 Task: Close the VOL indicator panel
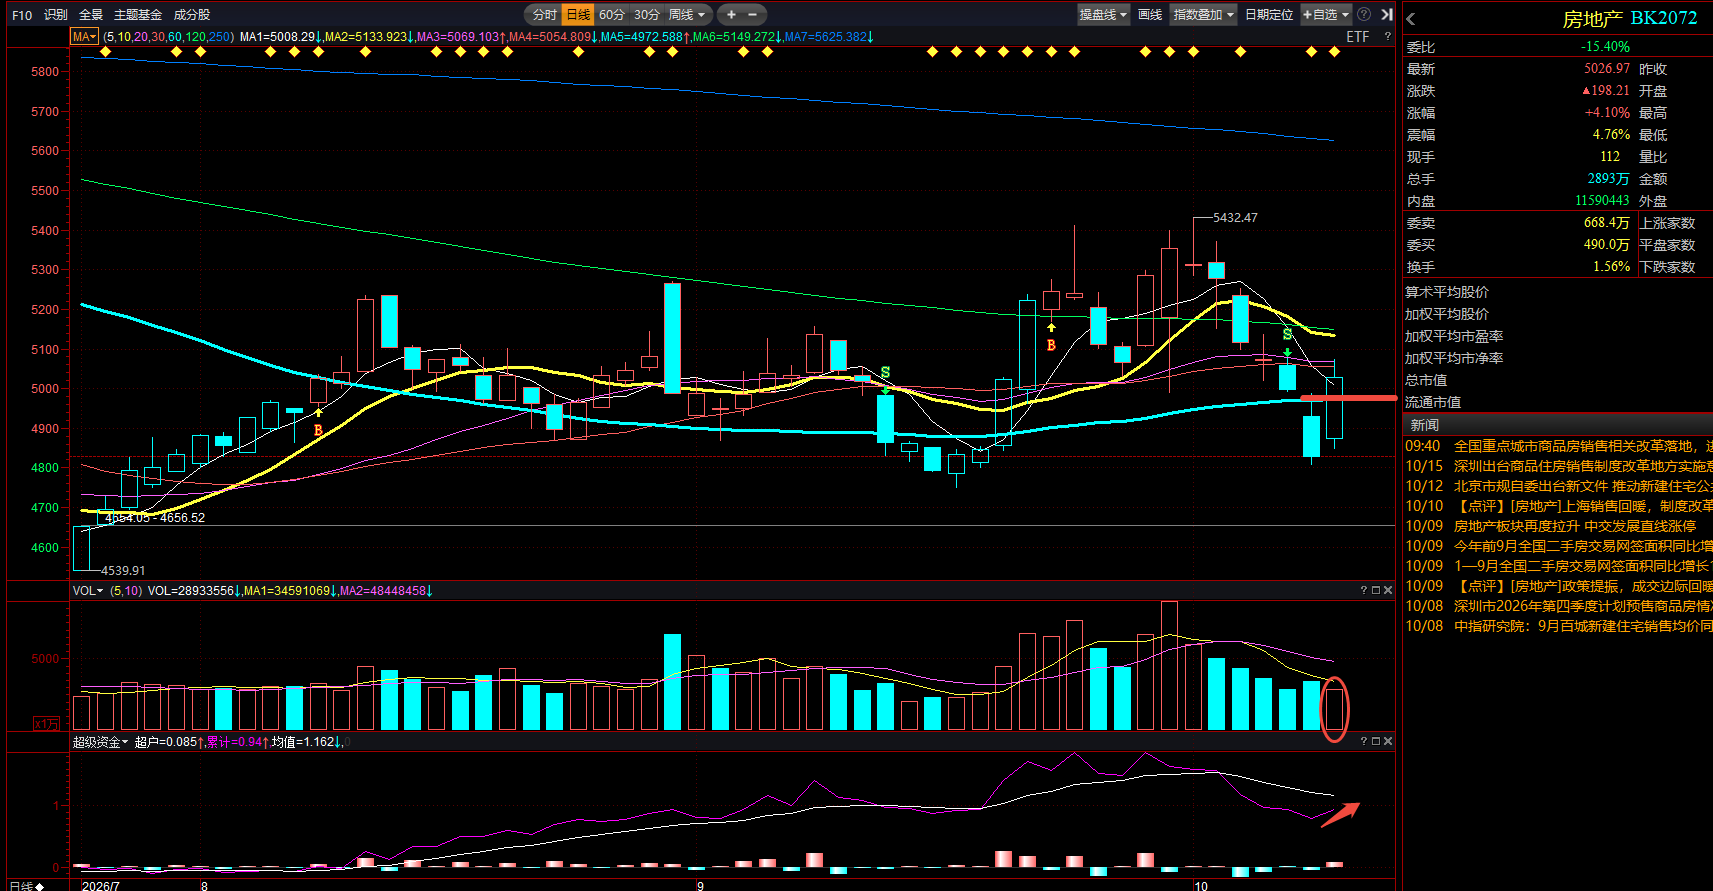pos(1387,590)
